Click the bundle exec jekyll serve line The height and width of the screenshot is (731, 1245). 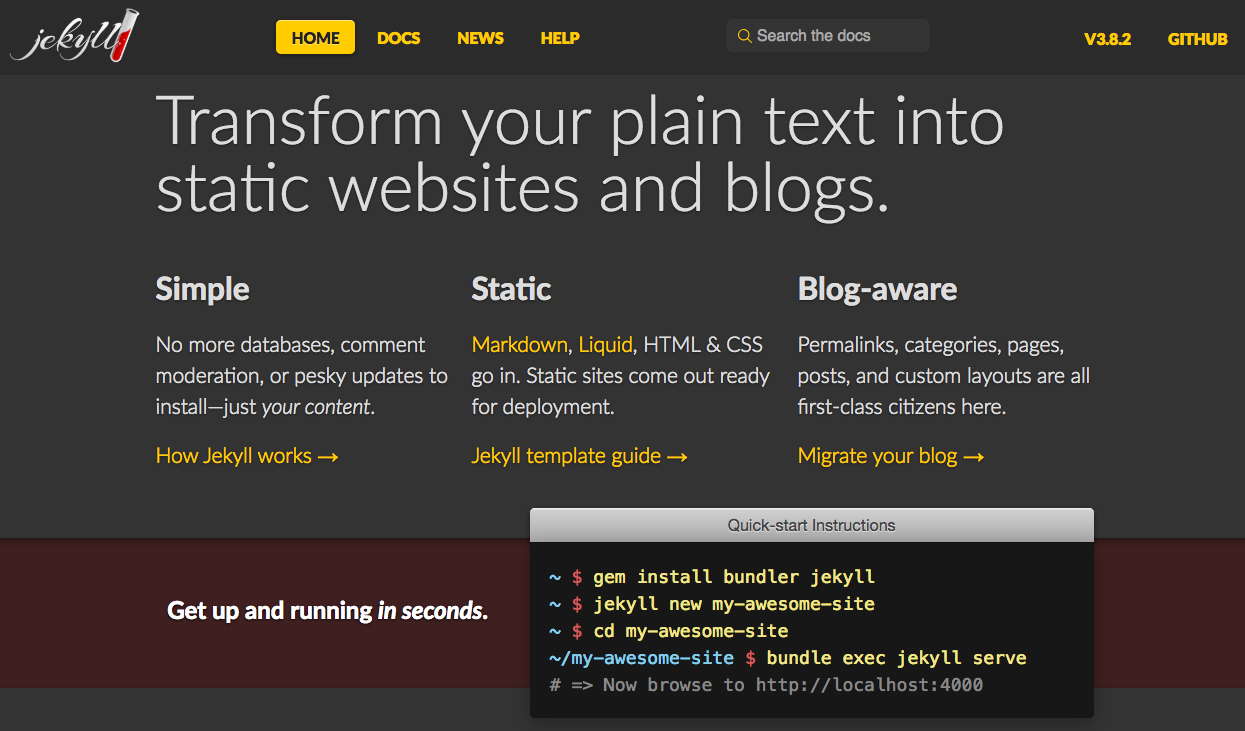click(788, 658)
